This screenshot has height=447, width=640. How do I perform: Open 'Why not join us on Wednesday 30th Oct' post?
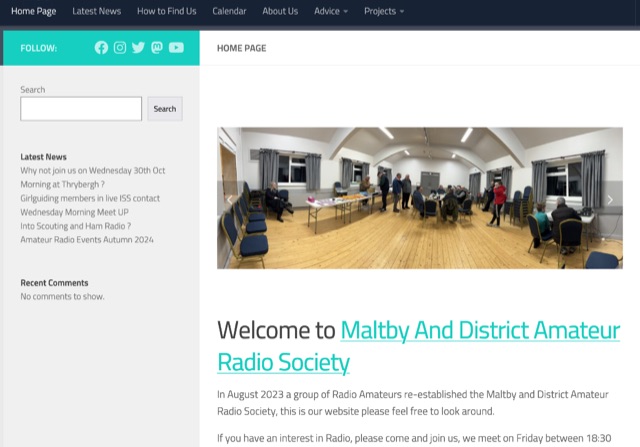coord(93,177)
